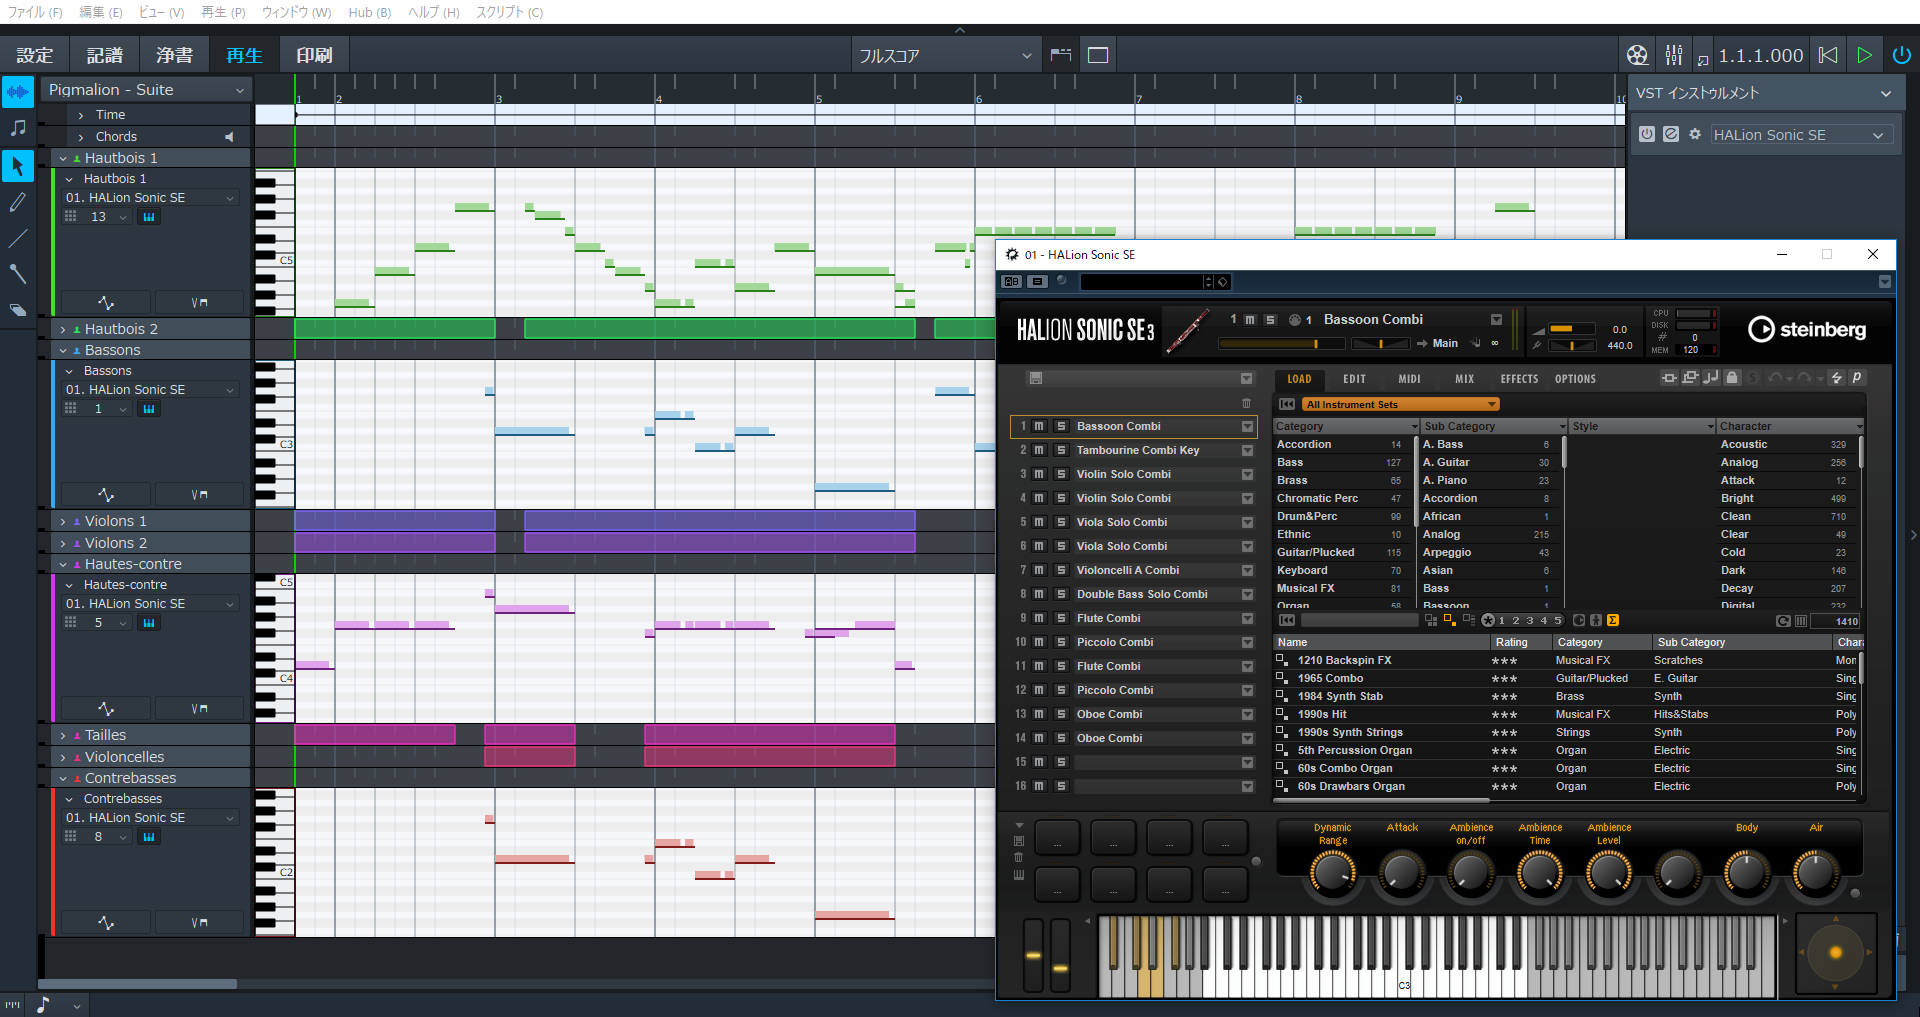
Task: Solo slot 1 Bassoon Combi in HALion
Action: tap(1061, 426)
